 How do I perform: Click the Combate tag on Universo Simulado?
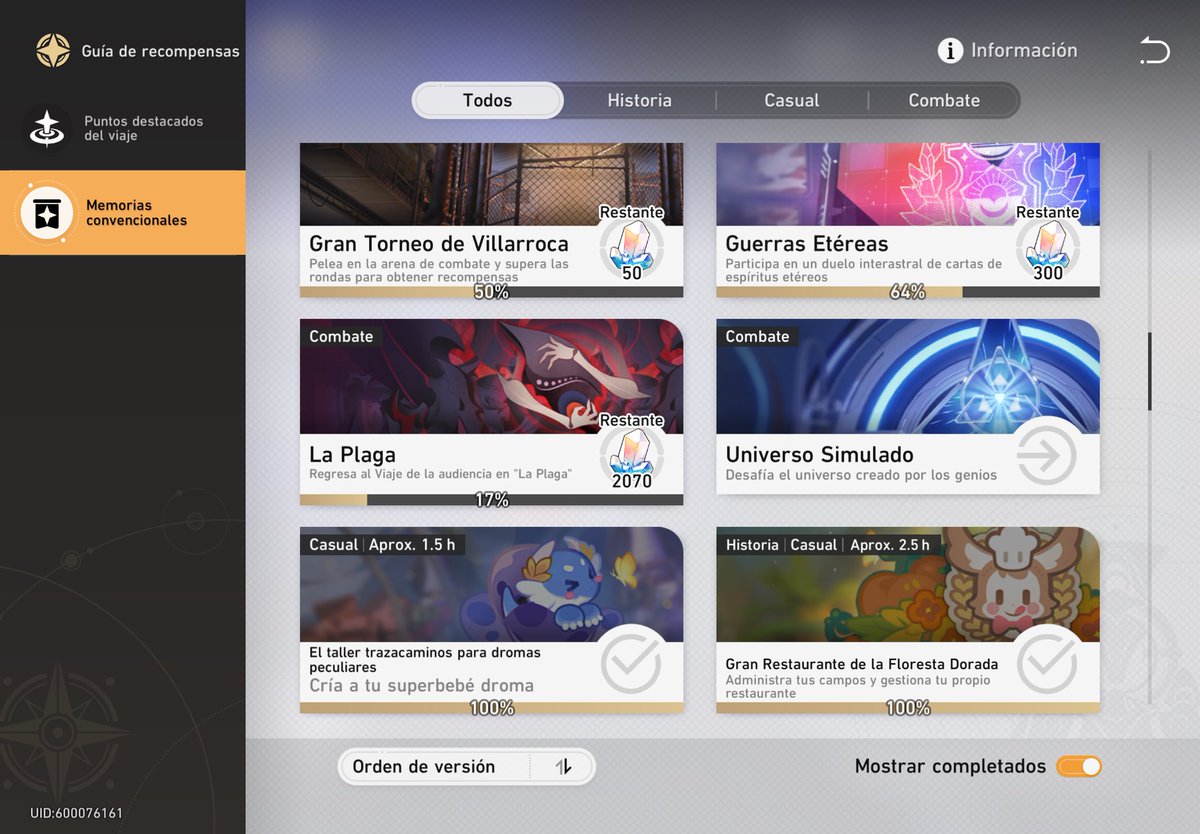tap(757, 336)
